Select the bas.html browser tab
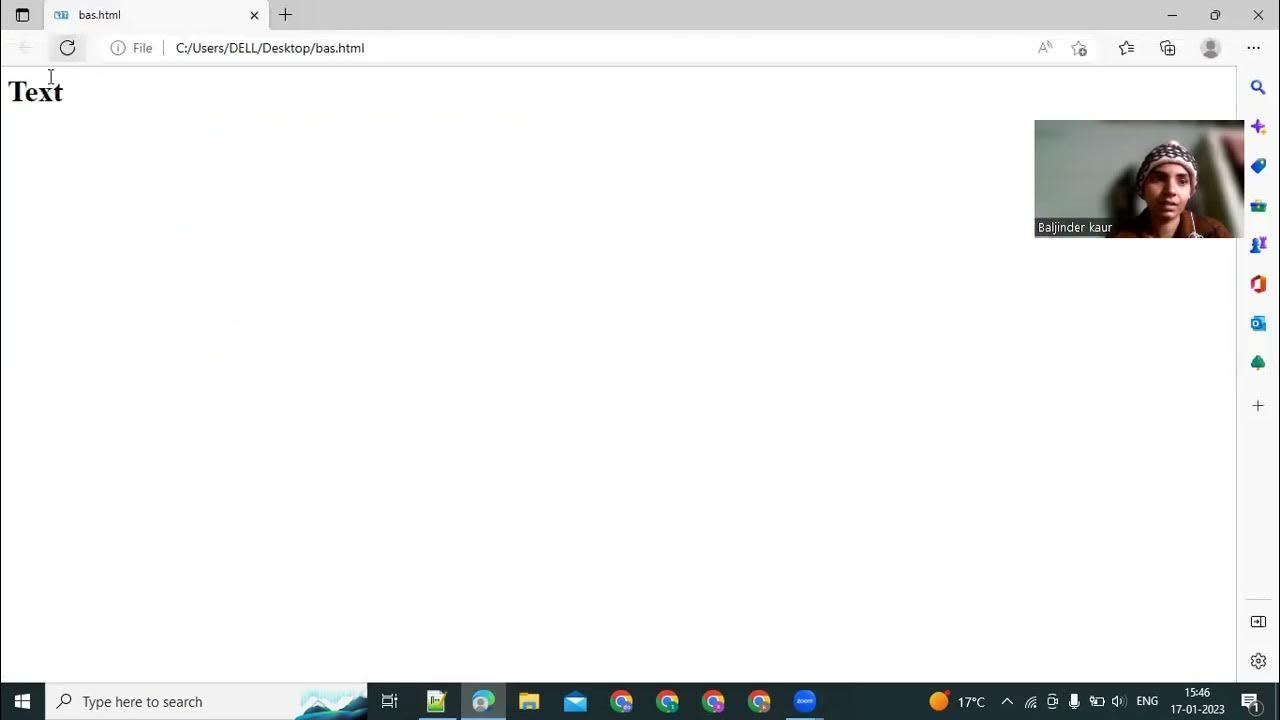 (155, 15)
